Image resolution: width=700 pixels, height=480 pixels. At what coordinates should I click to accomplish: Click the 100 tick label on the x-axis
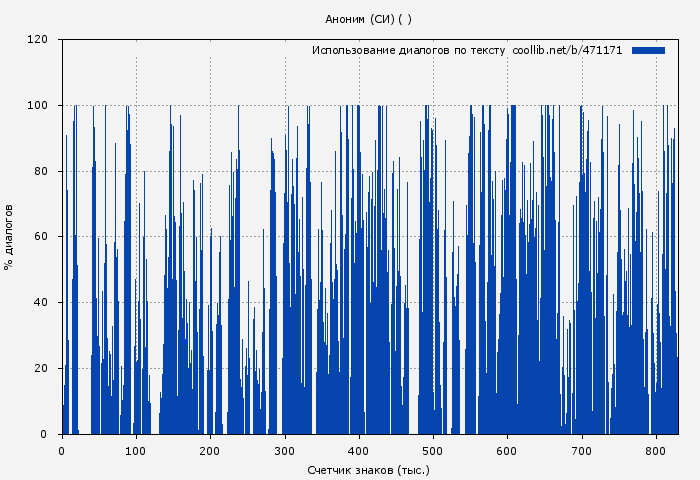[x=136, y=451]
